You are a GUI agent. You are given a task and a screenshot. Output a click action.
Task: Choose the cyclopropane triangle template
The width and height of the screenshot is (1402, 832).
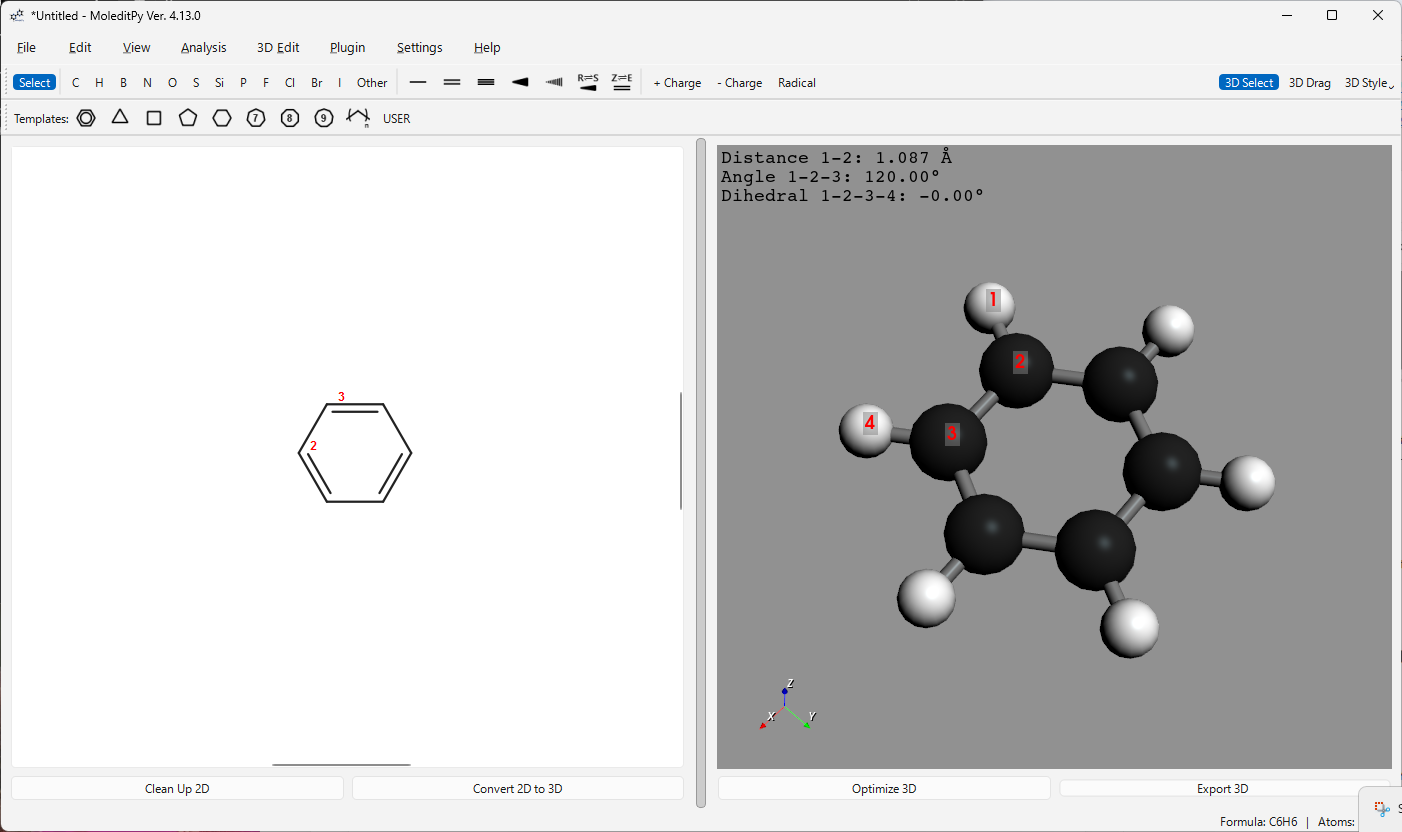[x=120, y=118]
